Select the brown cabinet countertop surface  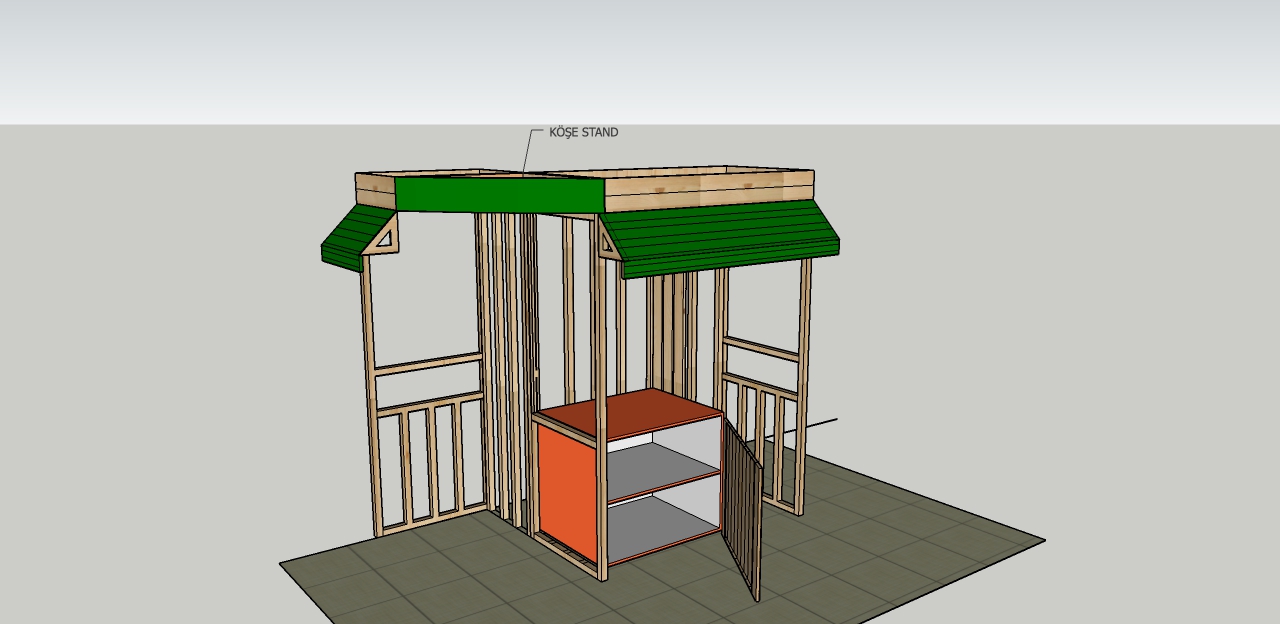[x=628, y=410]
